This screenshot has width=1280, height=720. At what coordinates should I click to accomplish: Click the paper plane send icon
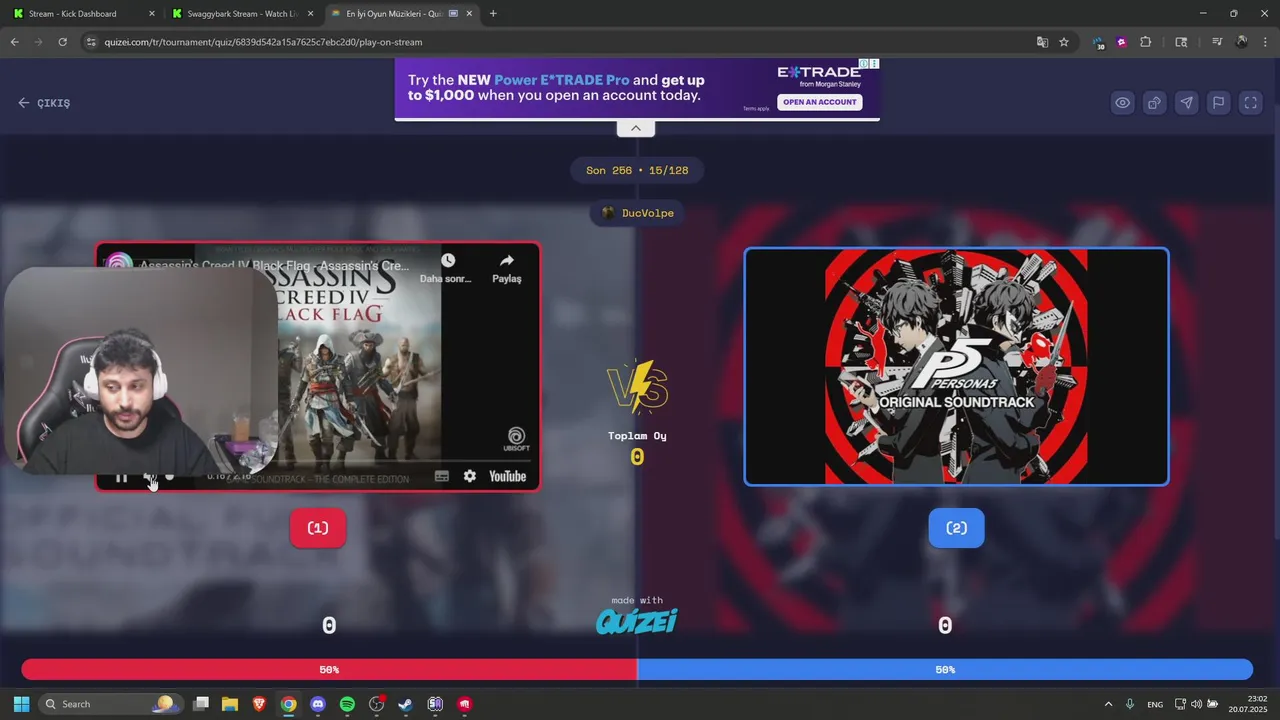(1187, 103)
